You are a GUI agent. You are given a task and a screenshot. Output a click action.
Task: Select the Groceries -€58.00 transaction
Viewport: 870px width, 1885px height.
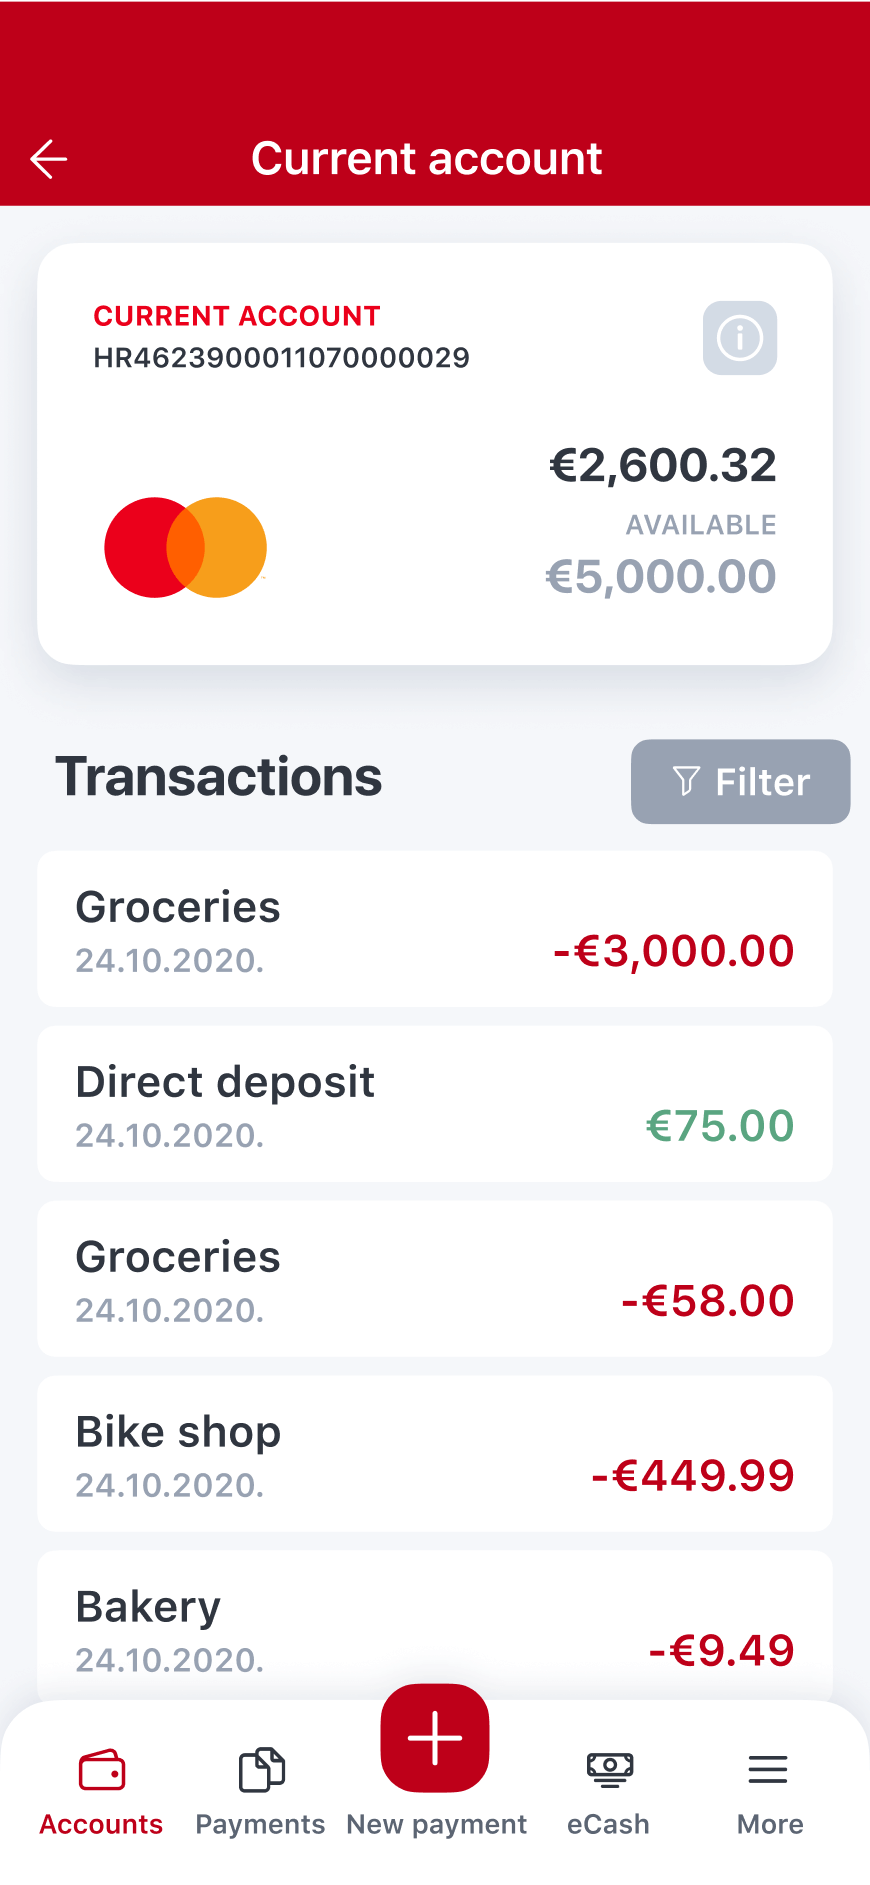pyautogui.click(x=435, y=1279)
